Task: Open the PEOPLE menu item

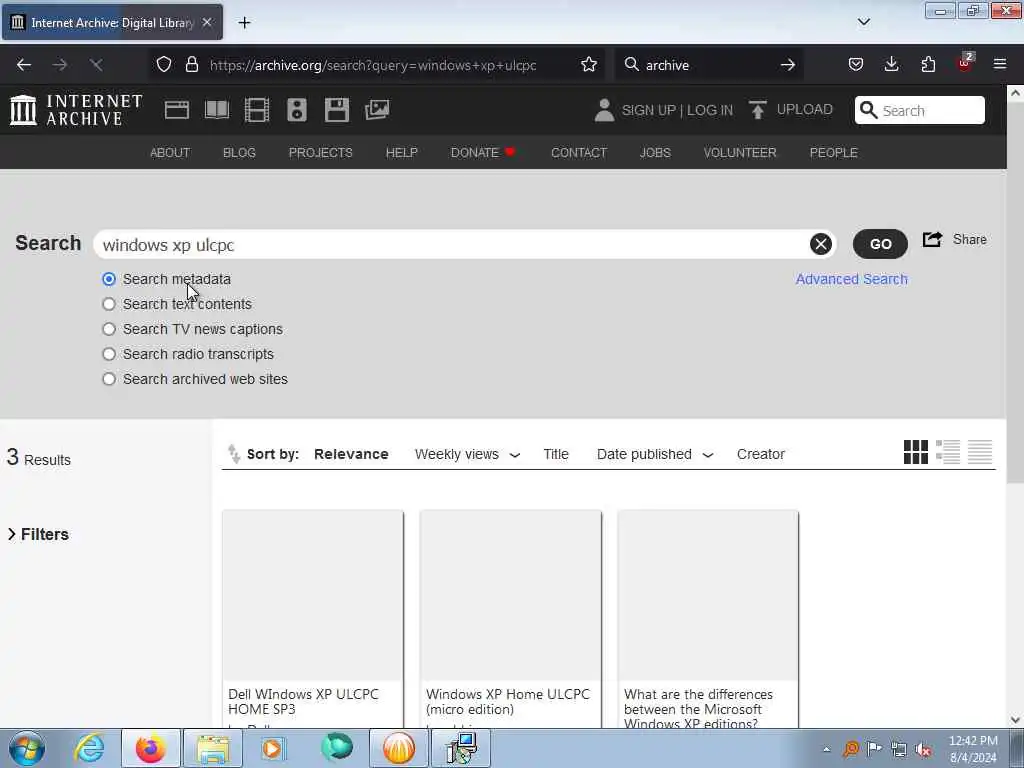Action: [833, 152]
